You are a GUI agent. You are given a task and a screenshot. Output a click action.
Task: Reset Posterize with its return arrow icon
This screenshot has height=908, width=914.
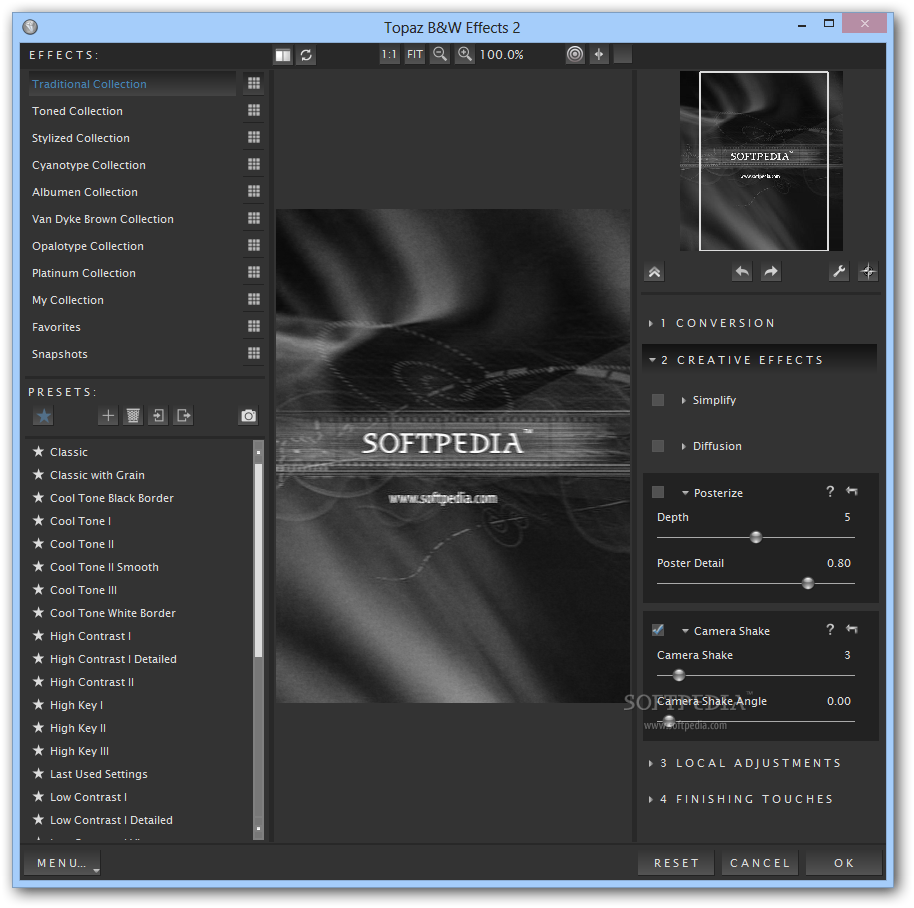coord(852,491)
